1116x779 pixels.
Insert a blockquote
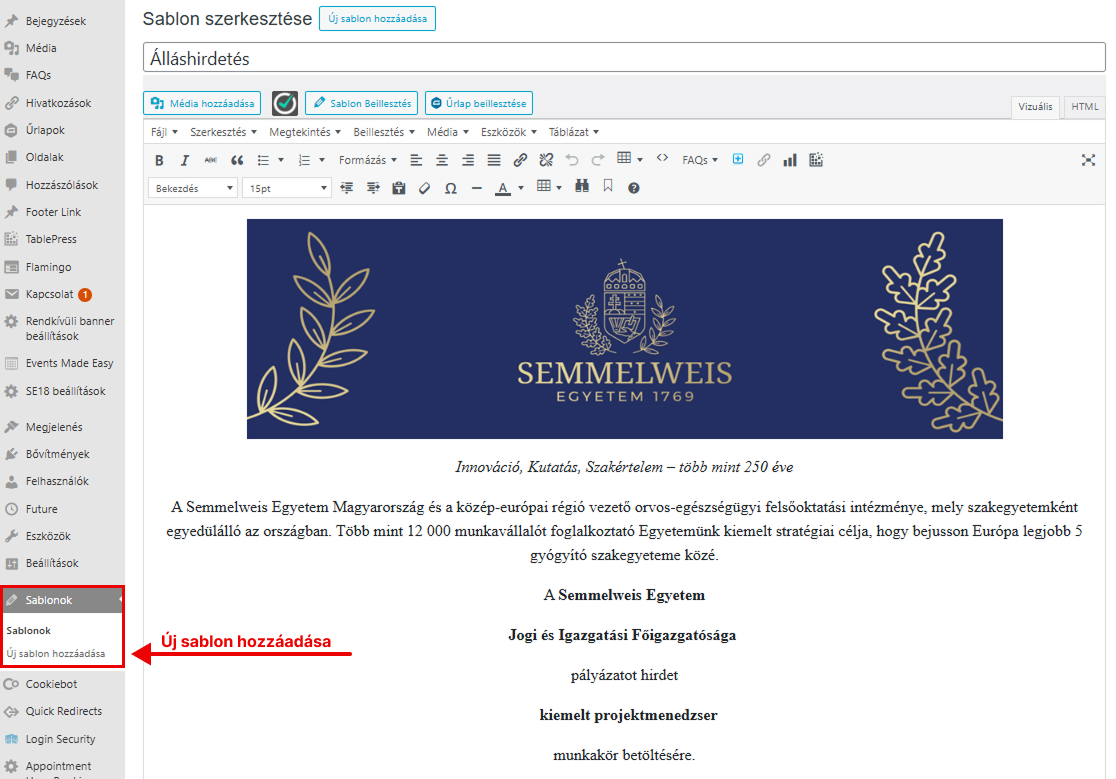click(x=237, y=161)
